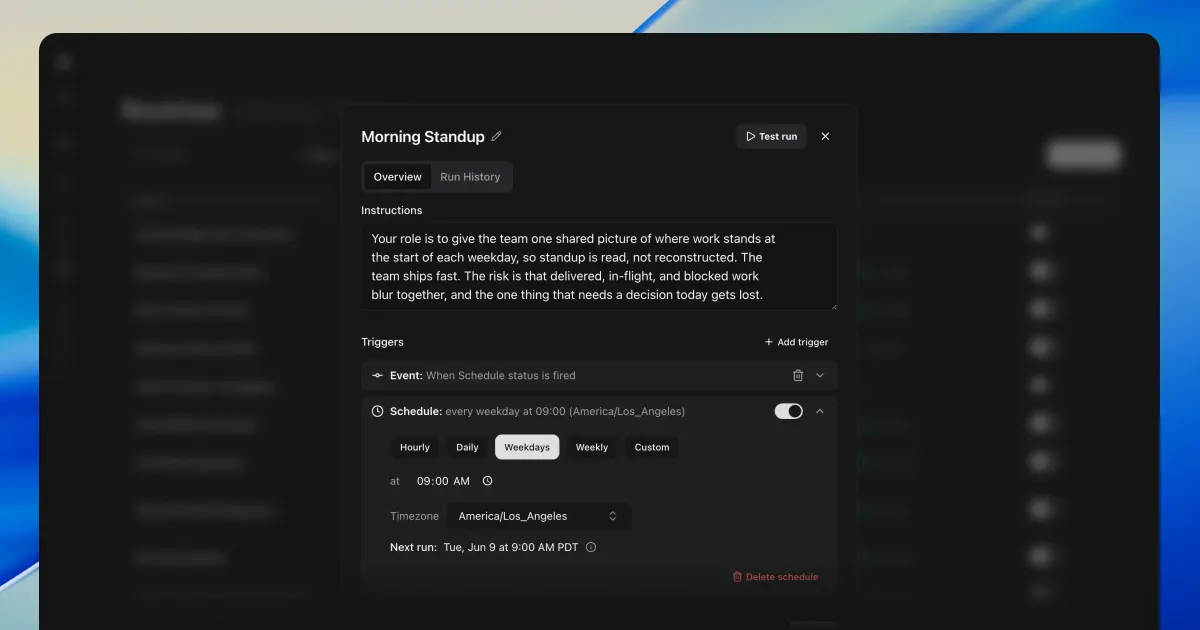The height and width of the screenshot is (630, 1200).
Task: Click Delete schedule
Action: pos(775,577)
